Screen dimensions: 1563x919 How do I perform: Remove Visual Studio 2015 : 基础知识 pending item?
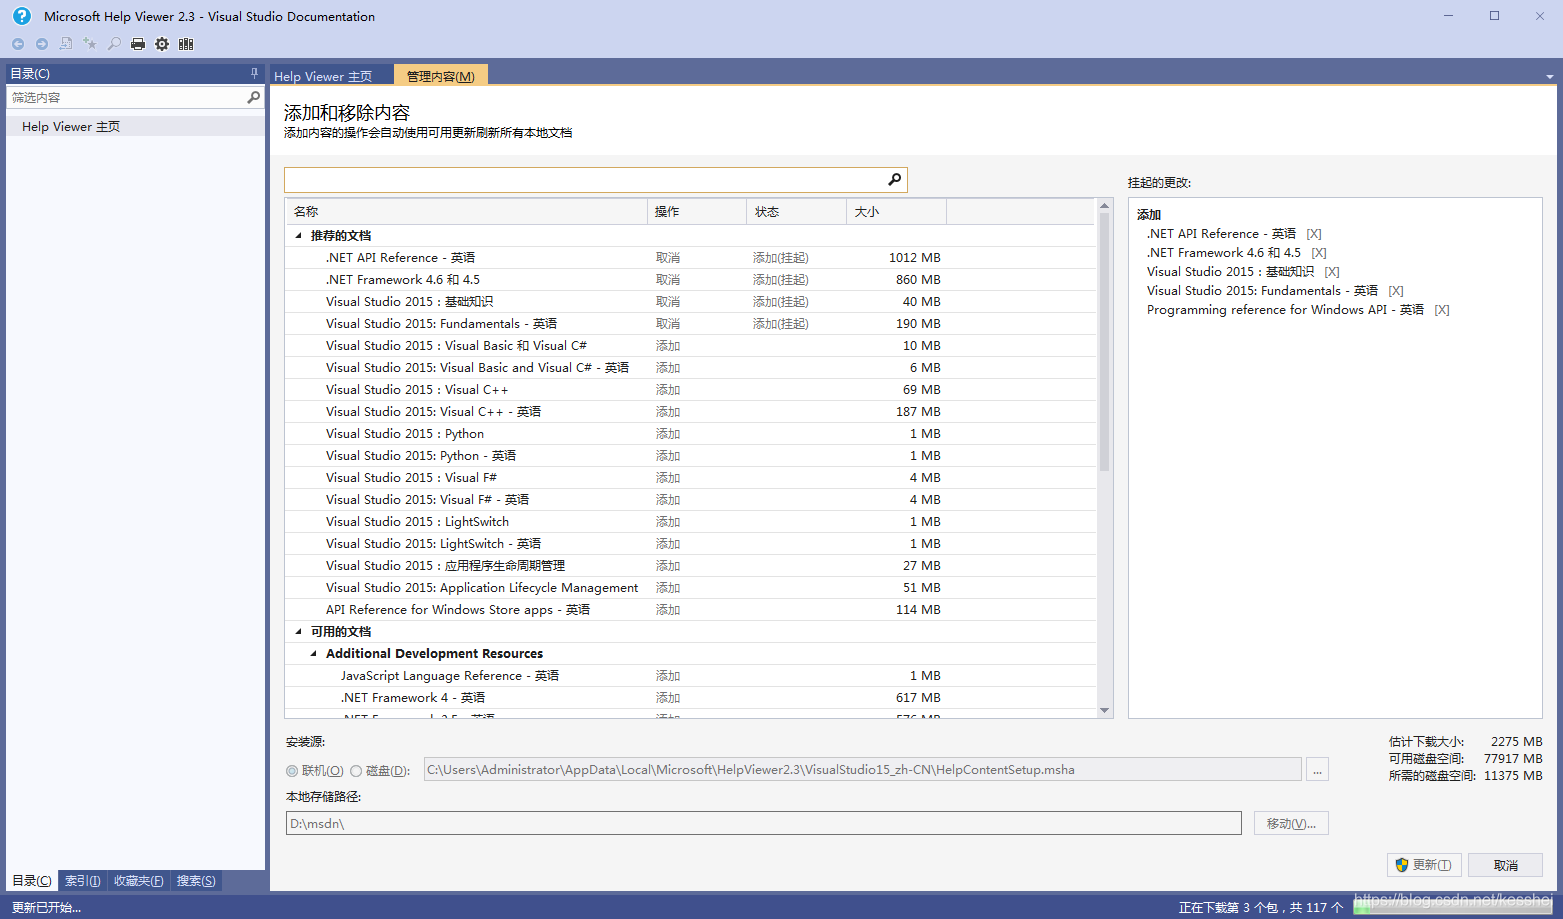pos(1332,272)
